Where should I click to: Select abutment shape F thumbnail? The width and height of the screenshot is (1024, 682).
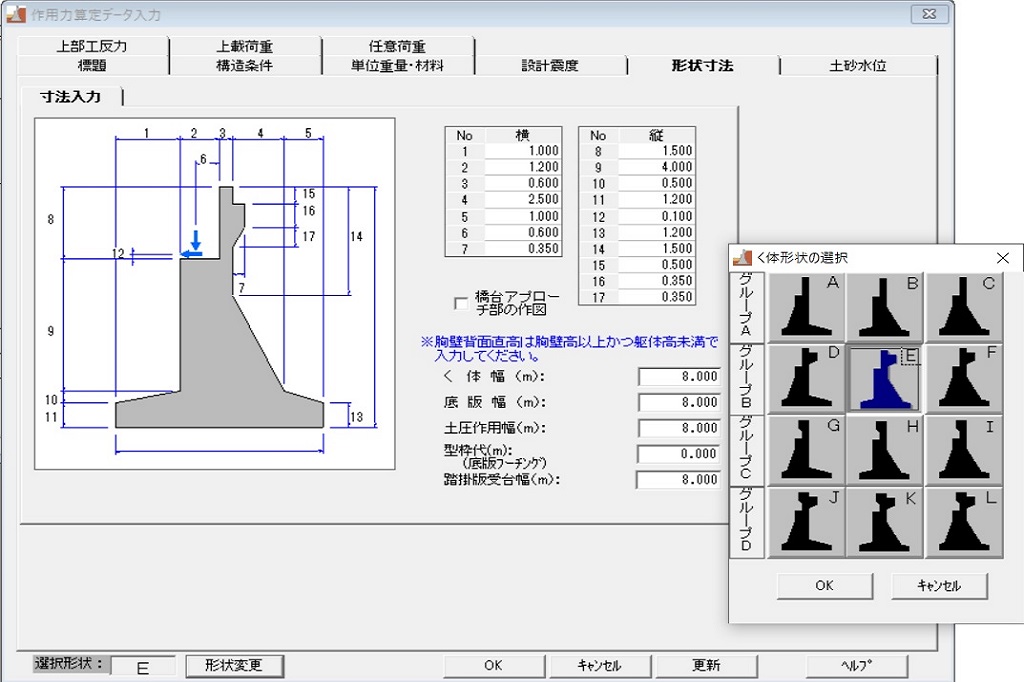click(x=963, y=378)
